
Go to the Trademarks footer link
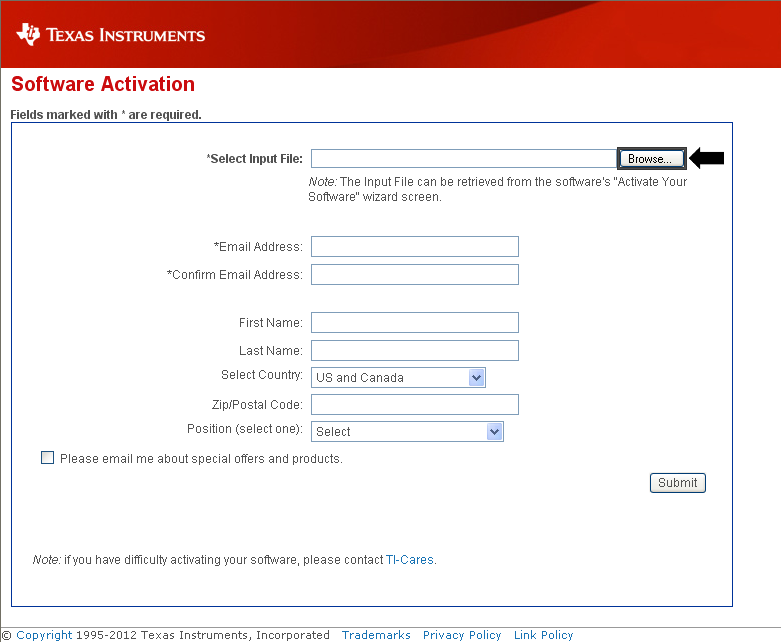pos(376,635)
